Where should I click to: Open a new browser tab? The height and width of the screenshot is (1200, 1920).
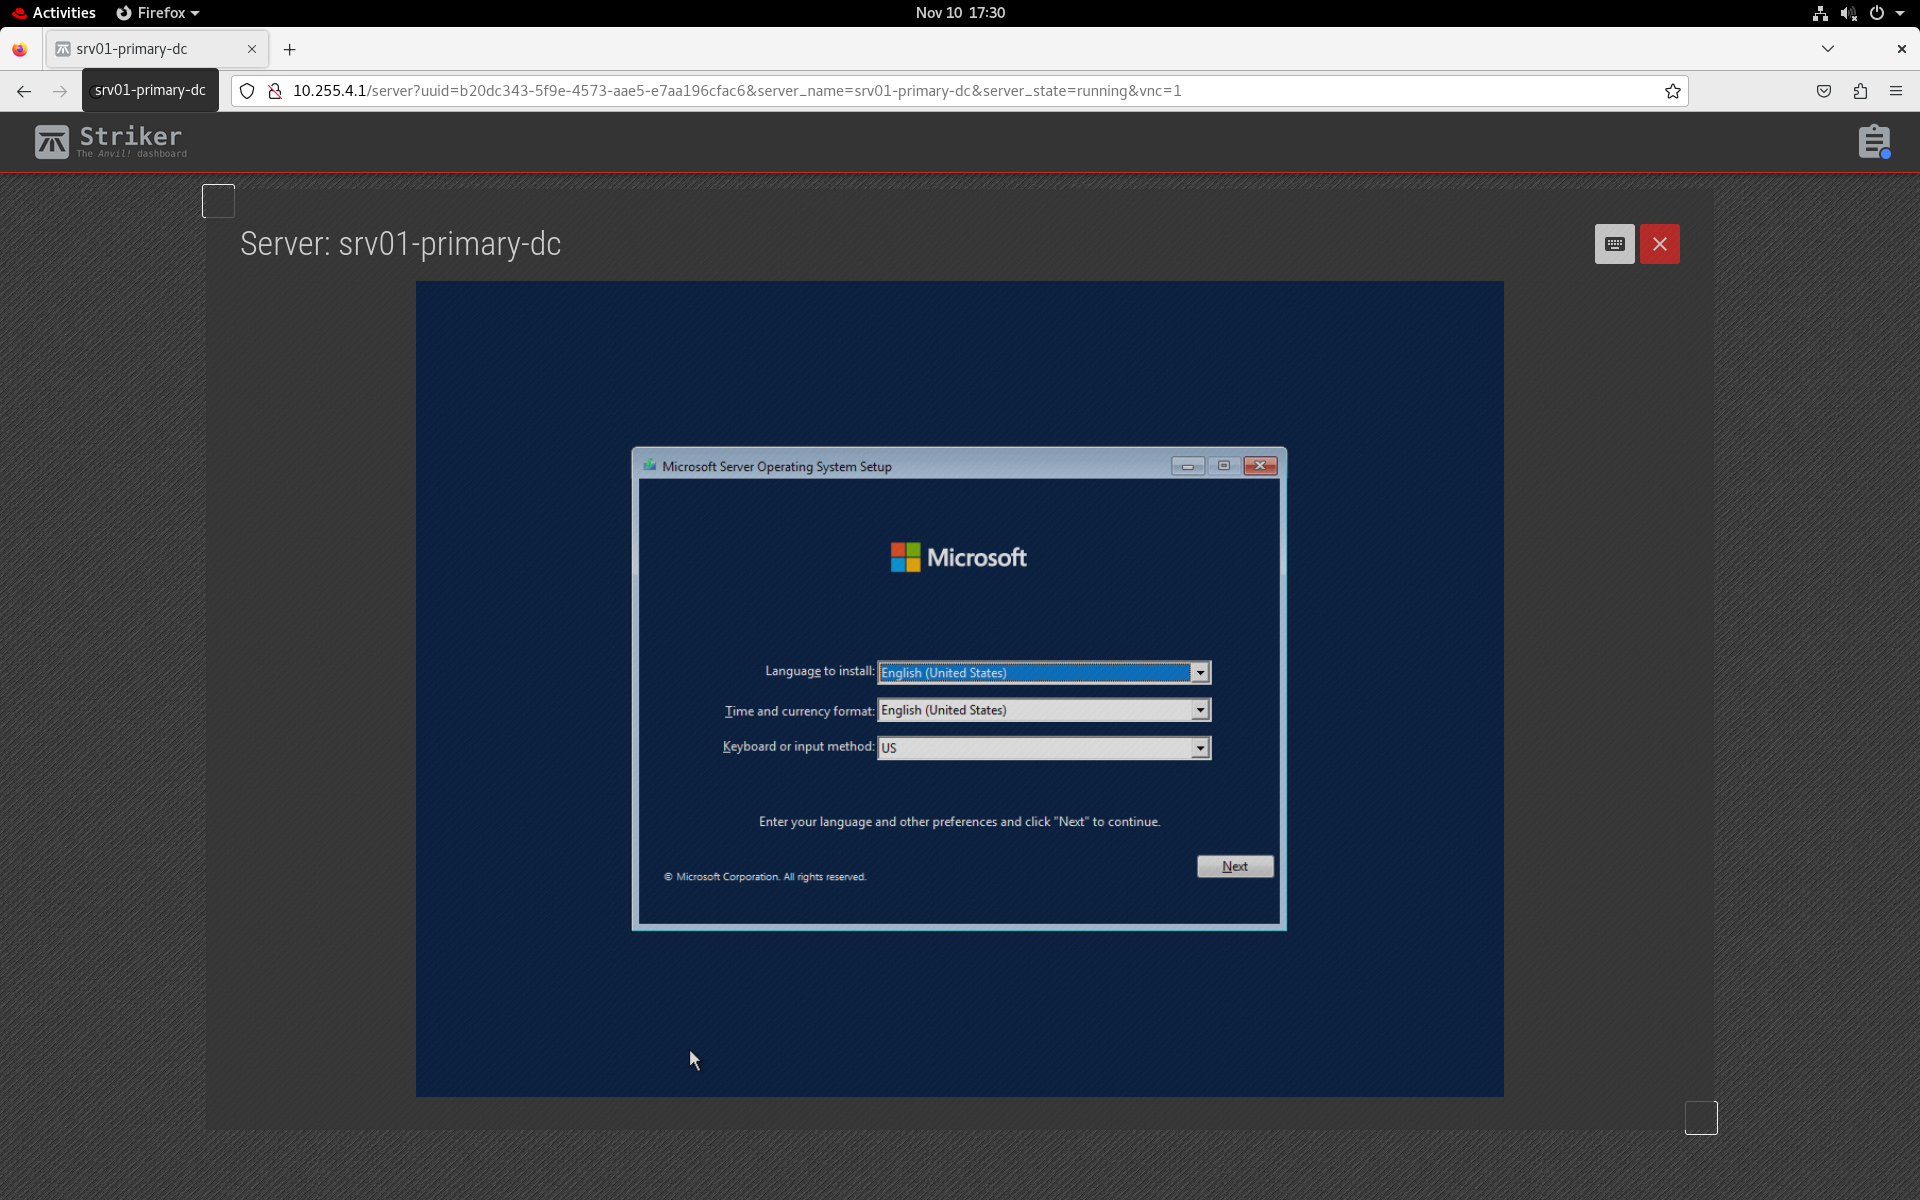pyautogui.click(x=289, y=49)
